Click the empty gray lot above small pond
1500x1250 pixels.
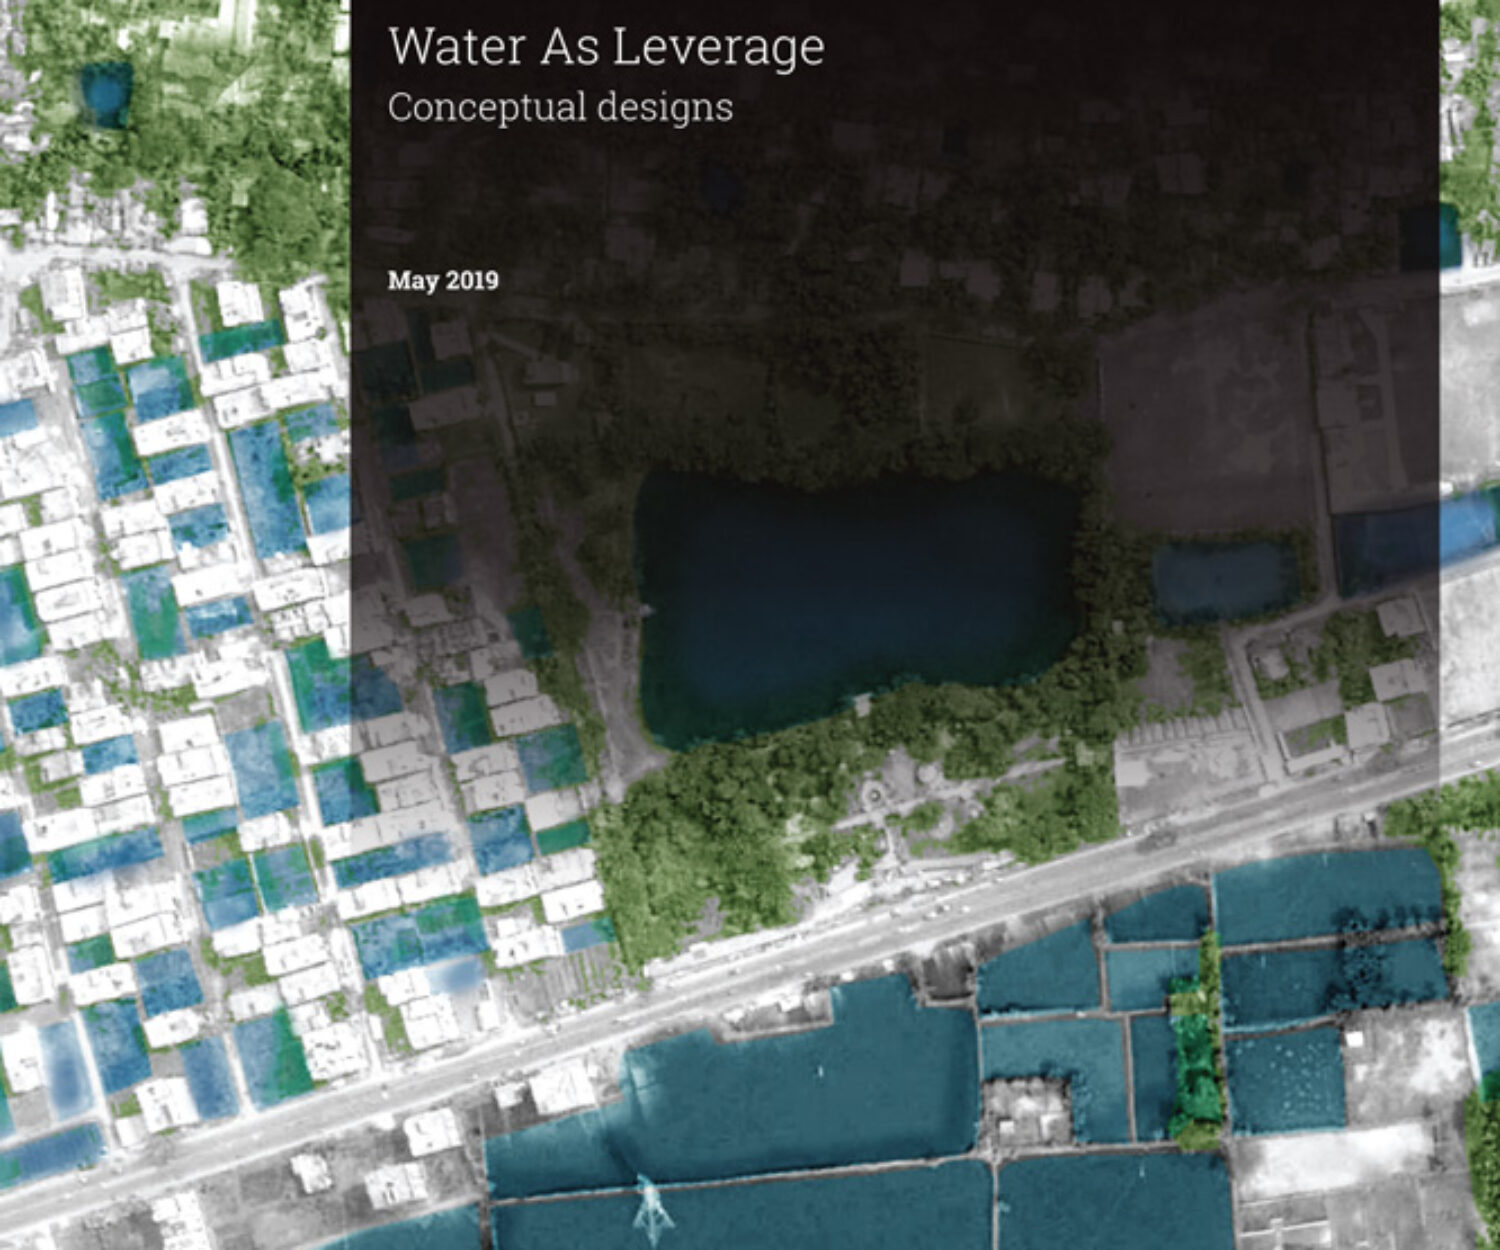pos(1200,420)
